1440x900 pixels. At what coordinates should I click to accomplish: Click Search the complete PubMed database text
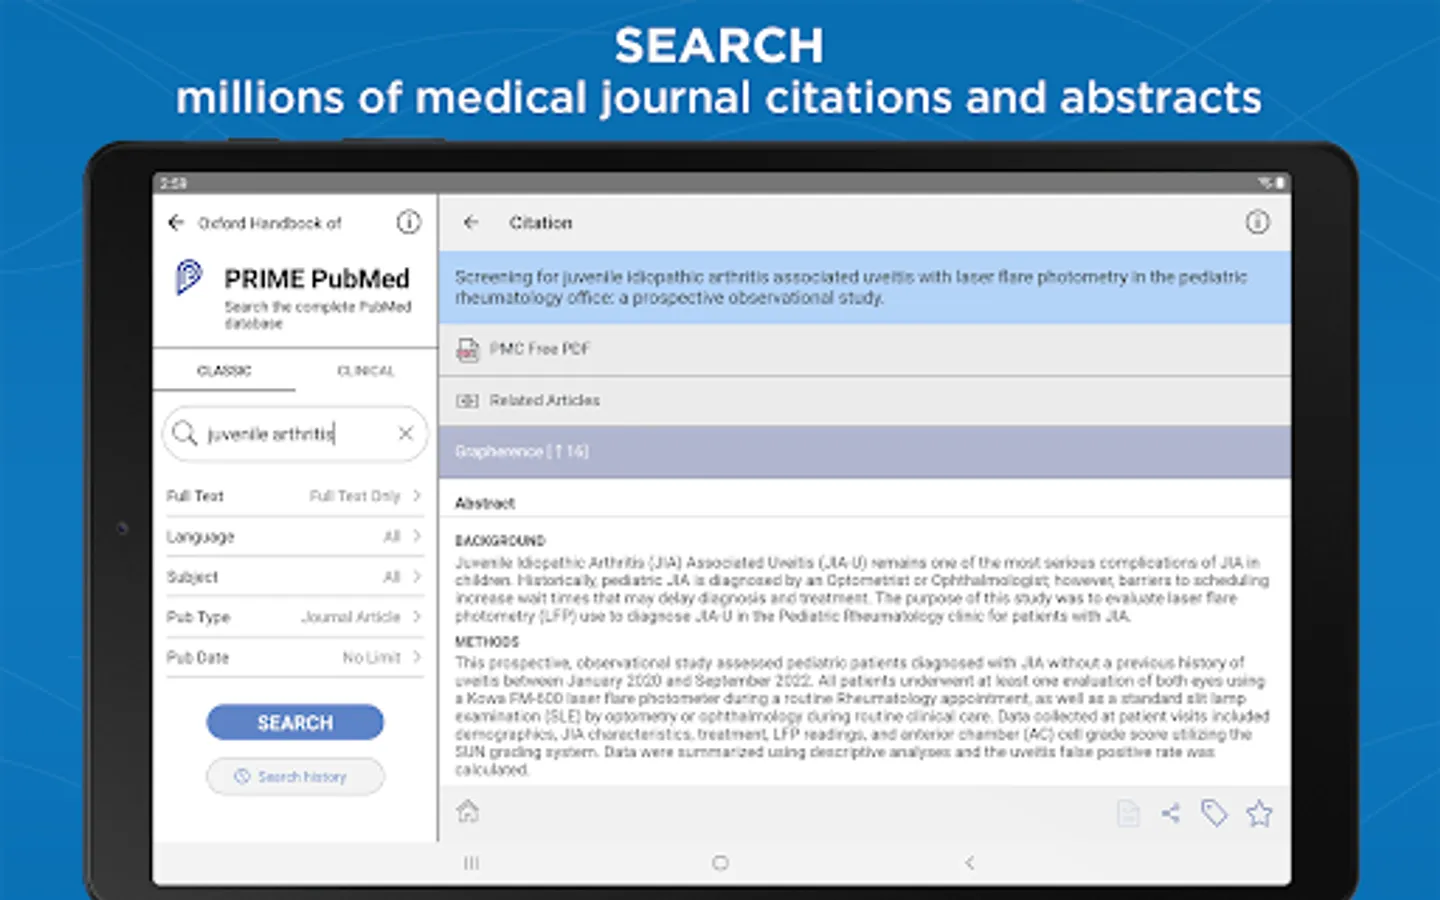[x=318, y=315]
